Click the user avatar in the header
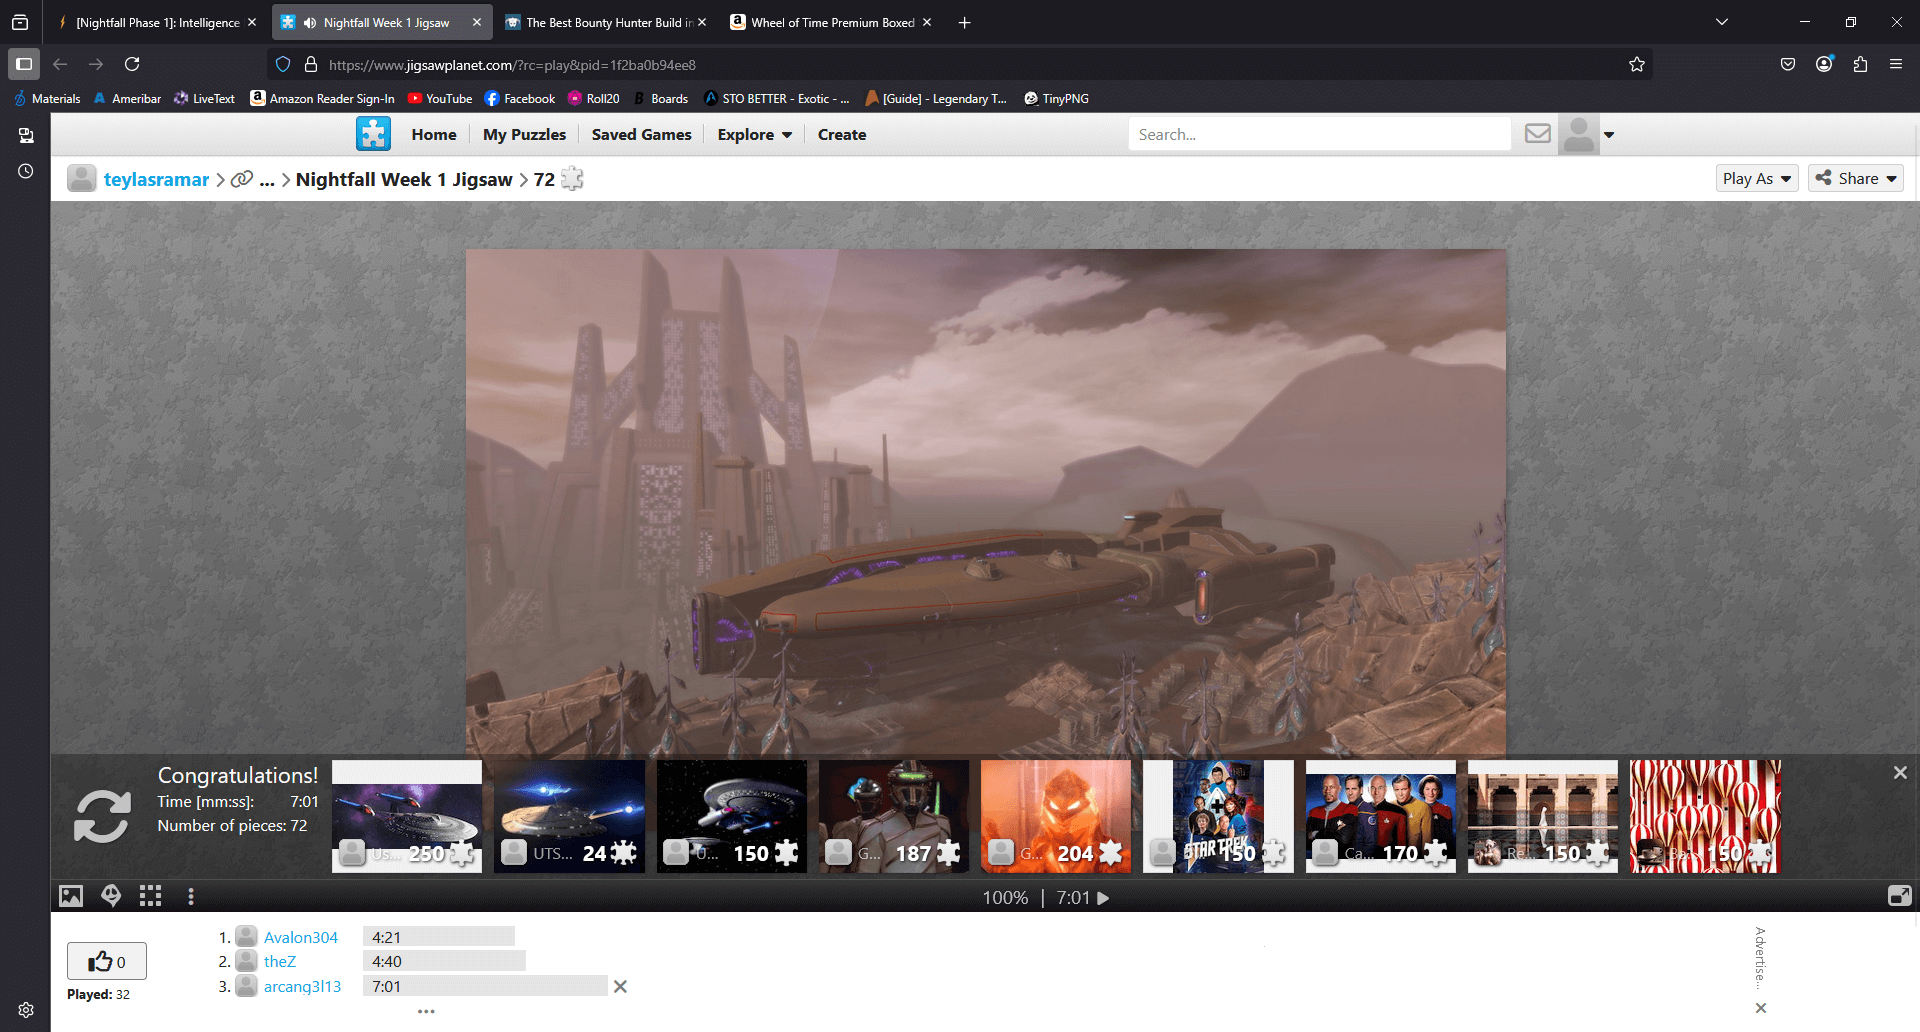This screenshot has width=1920, height=1032. point(1579,134)
